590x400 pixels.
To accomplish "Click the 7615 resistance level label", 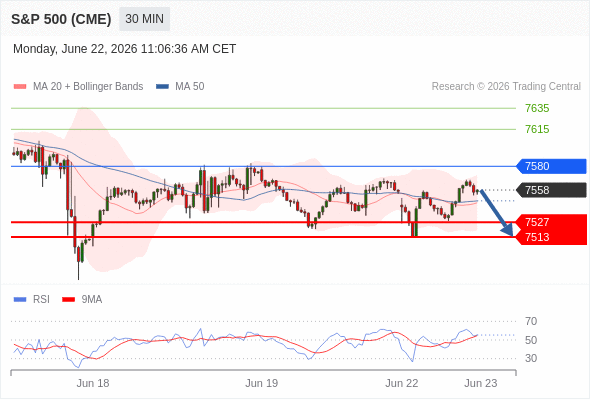I will point(537,129).
